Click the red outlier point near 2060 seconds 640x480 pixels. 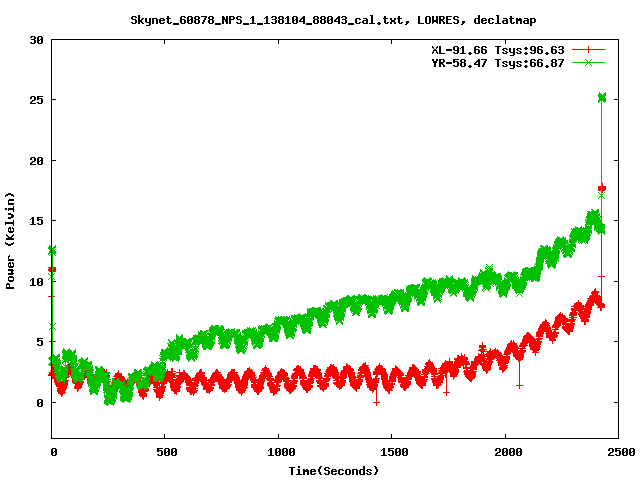tap(519, 386)
